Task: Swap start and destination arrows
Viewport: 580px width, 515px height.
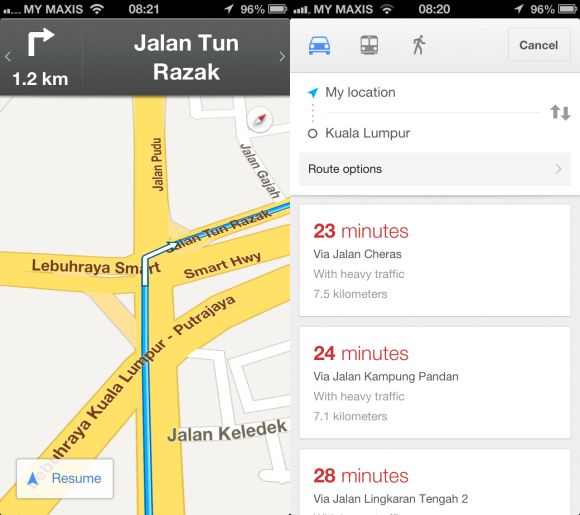Action: click(x=560, y=112)
